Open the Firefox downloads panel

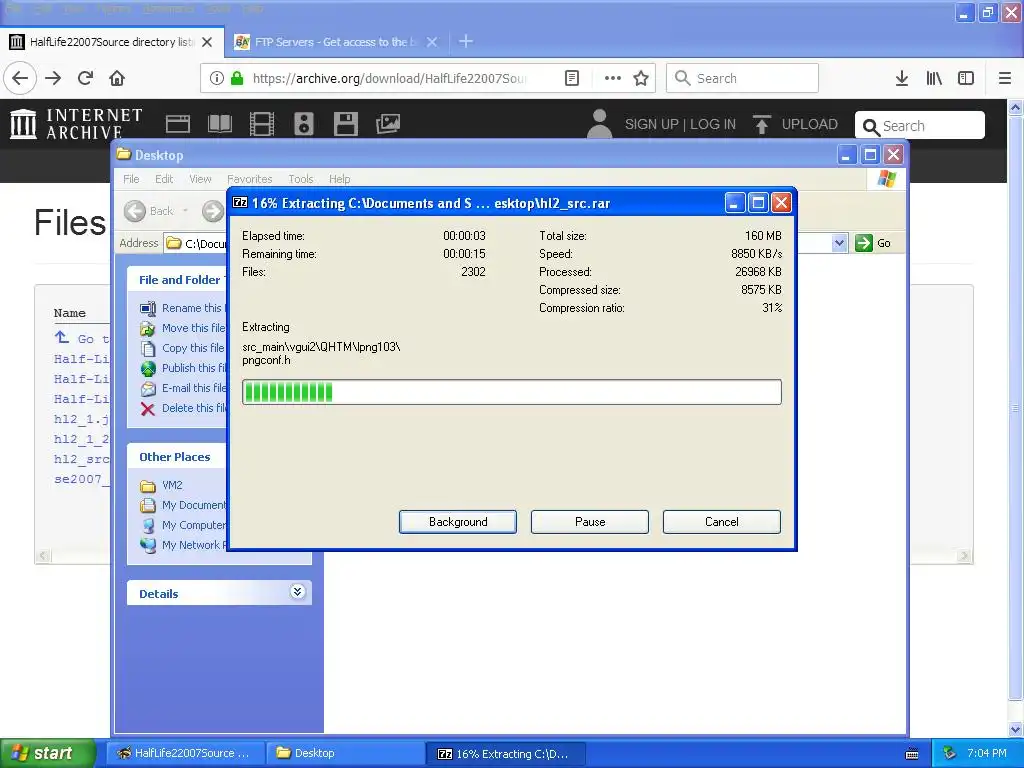(x=901, y=78)
